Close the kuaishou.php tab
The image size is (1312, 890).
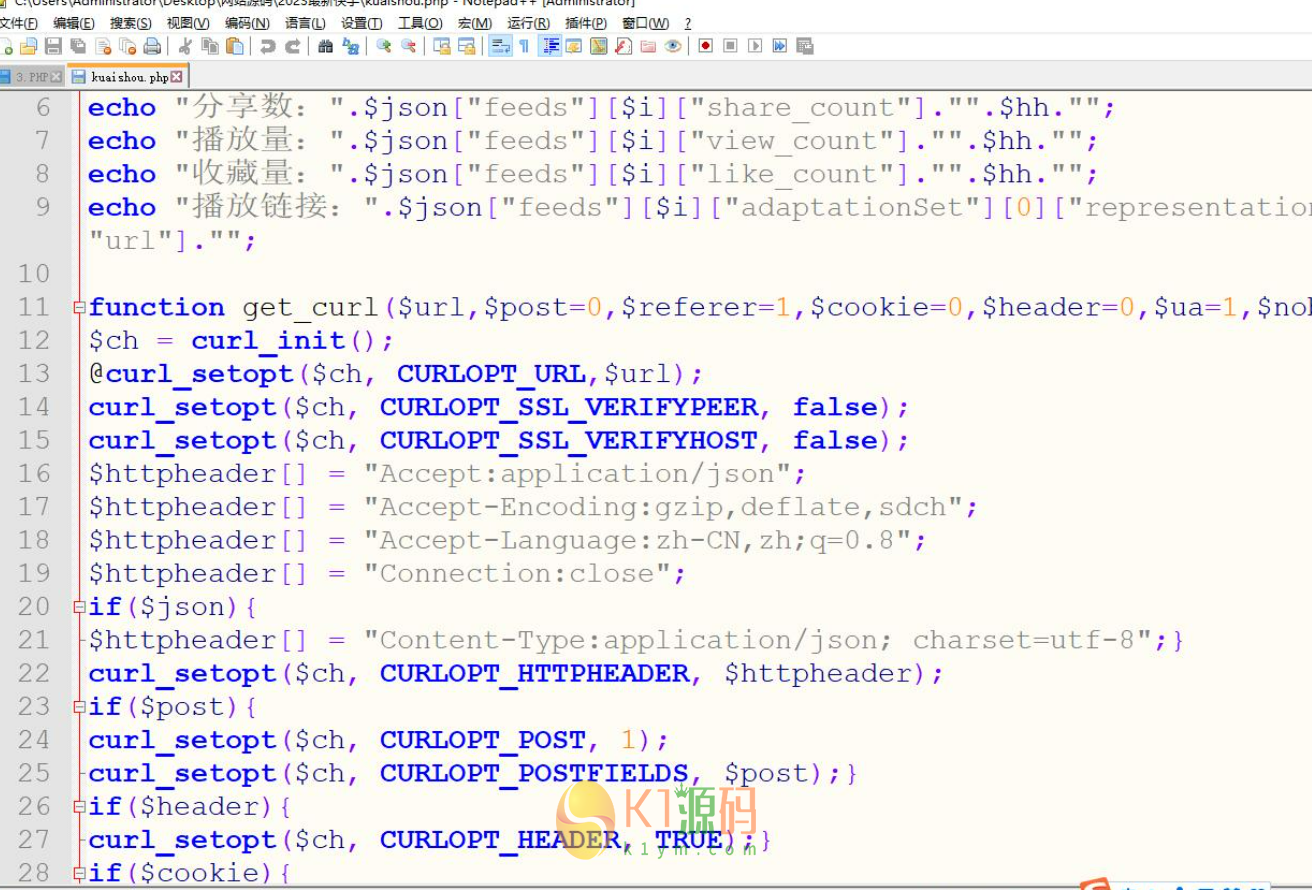tap(177, 77)
